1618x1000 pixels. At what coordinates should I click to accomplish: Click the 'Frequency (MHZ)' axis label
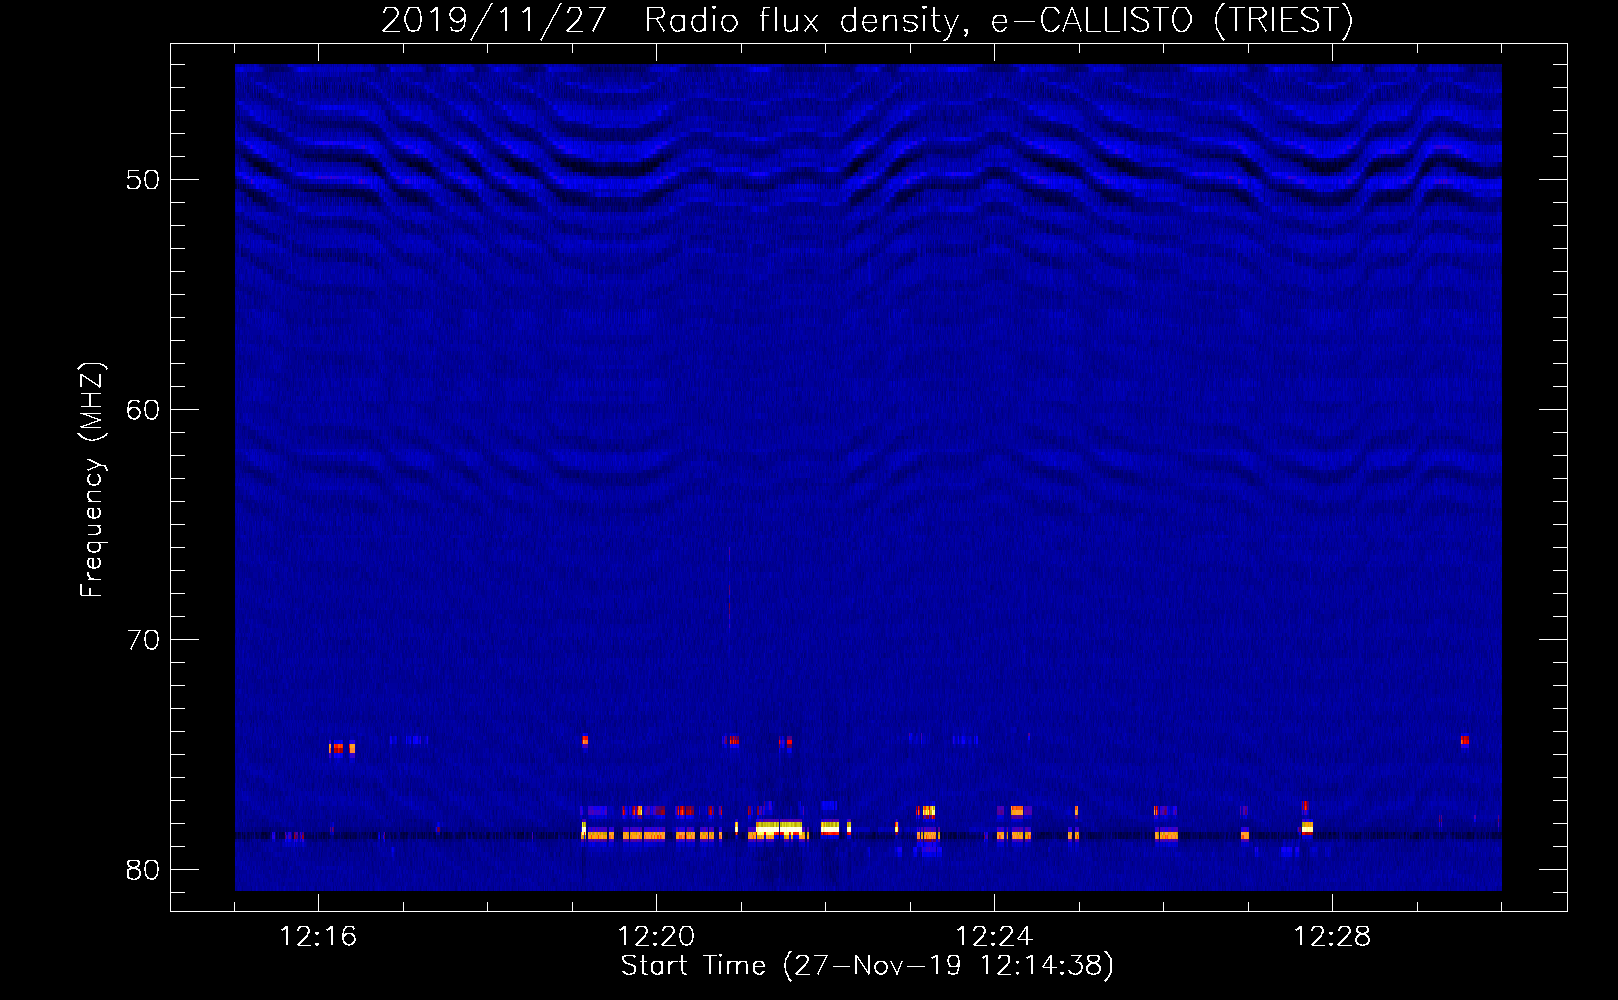91,480
